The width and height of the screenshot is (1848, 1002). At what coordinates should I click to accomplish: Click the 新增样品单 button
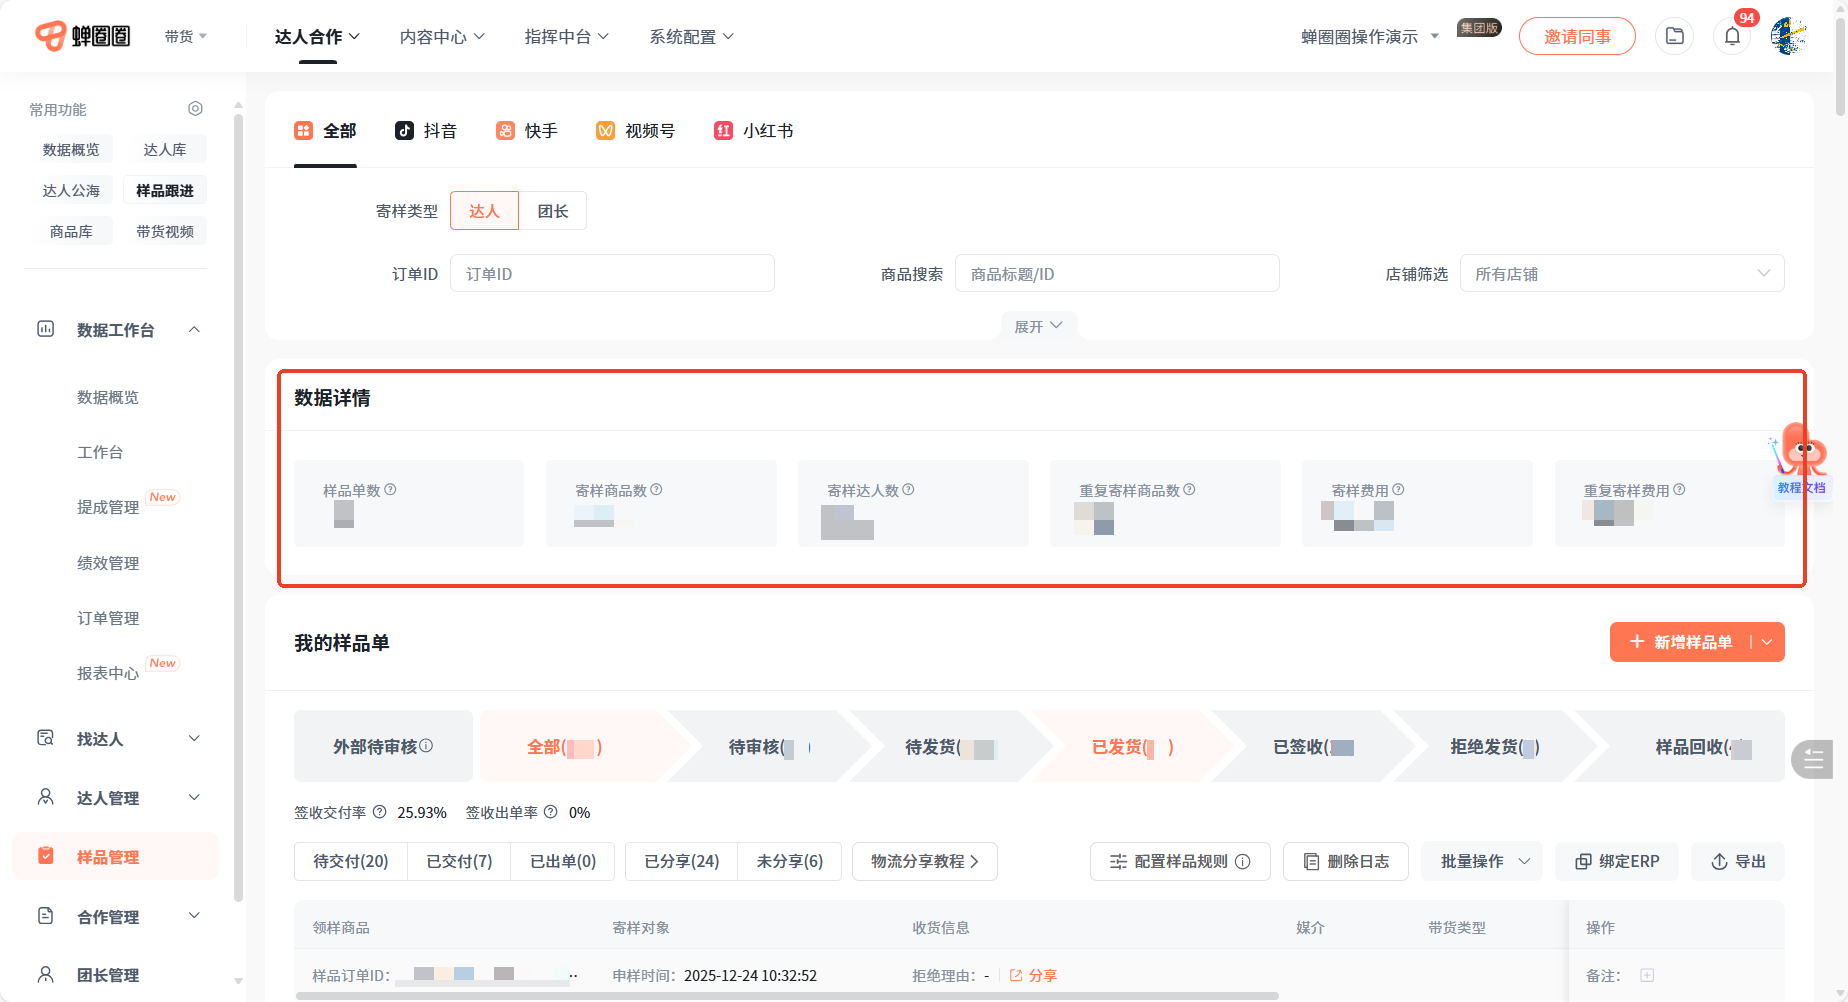point(1681,642)
